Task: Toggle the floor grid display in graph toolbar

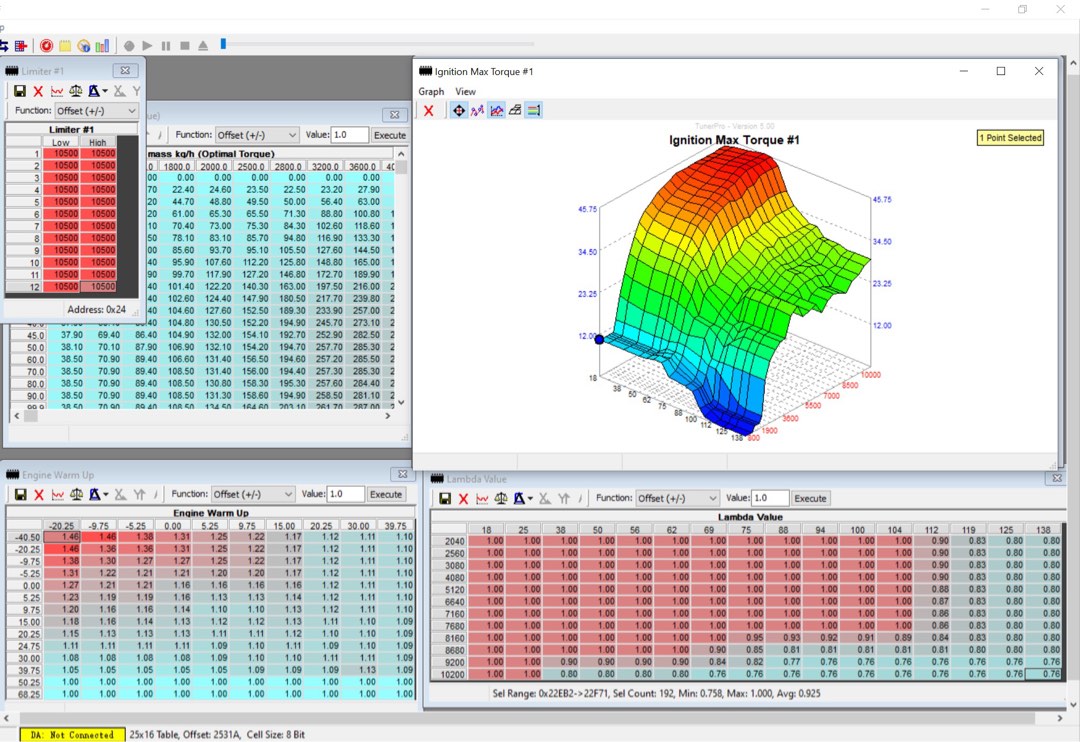Action: tap(515, 111)
